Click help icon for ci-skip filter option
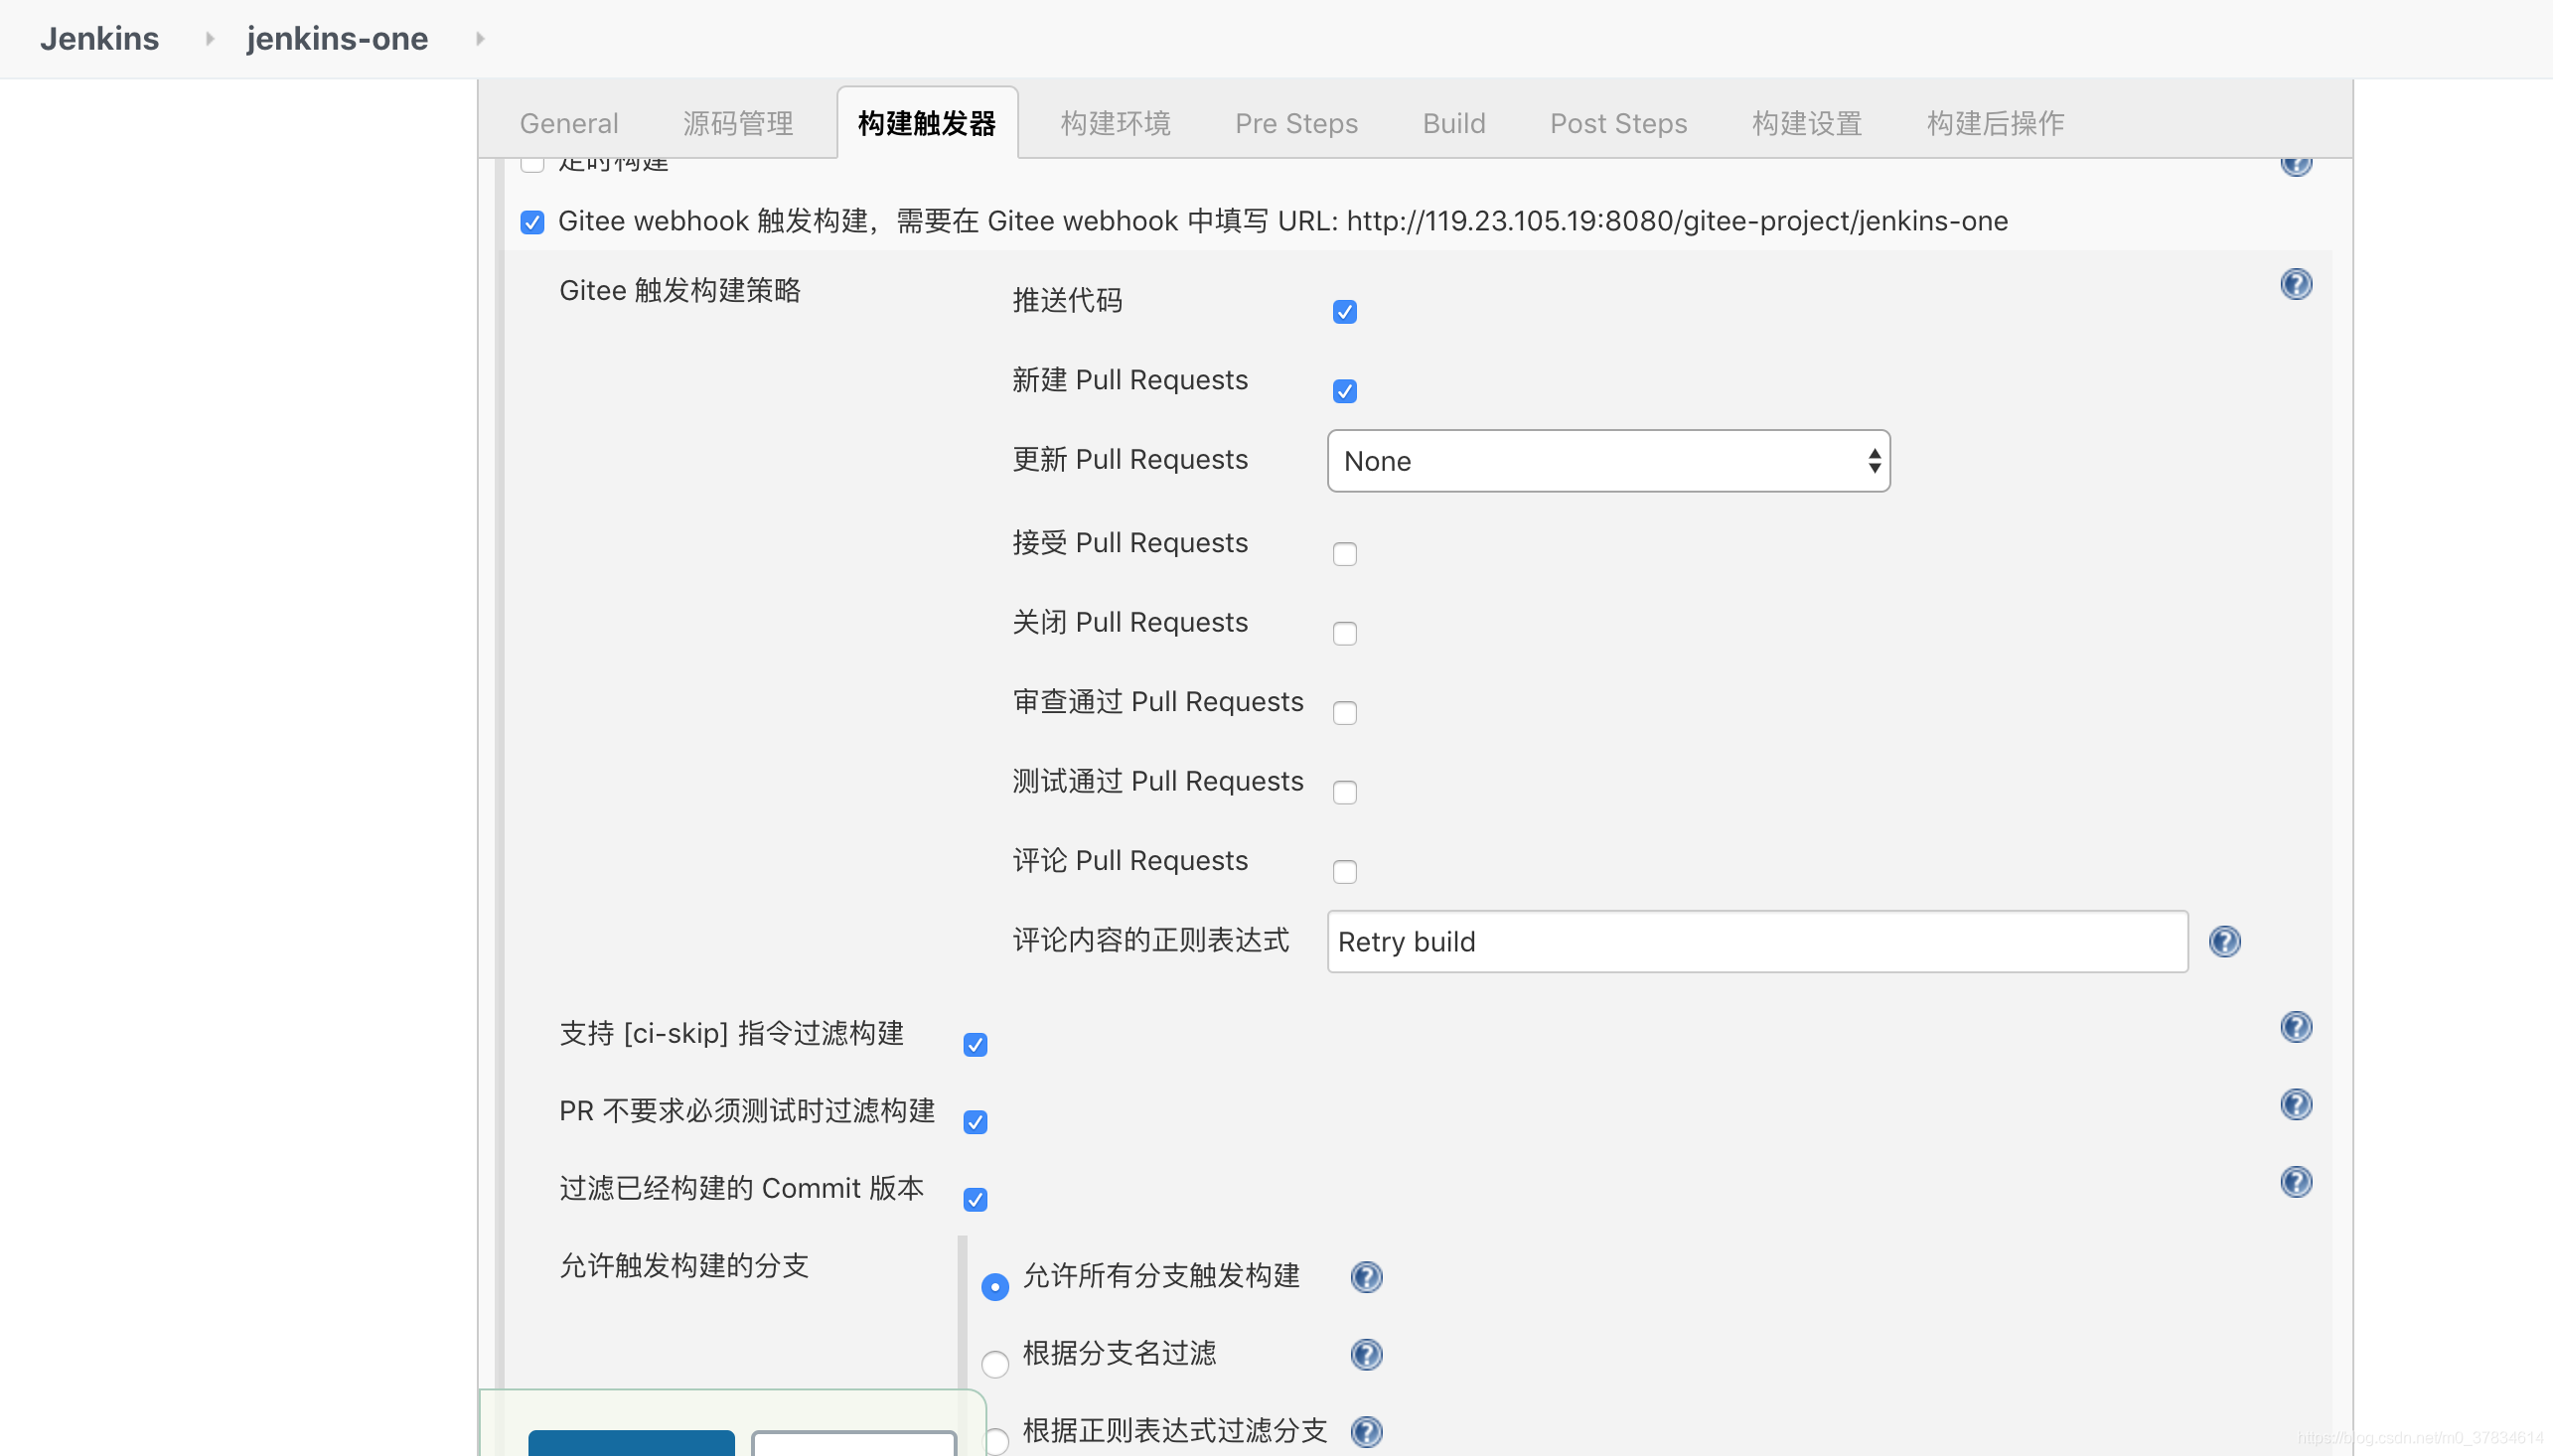 [x=2295, y=1027]
